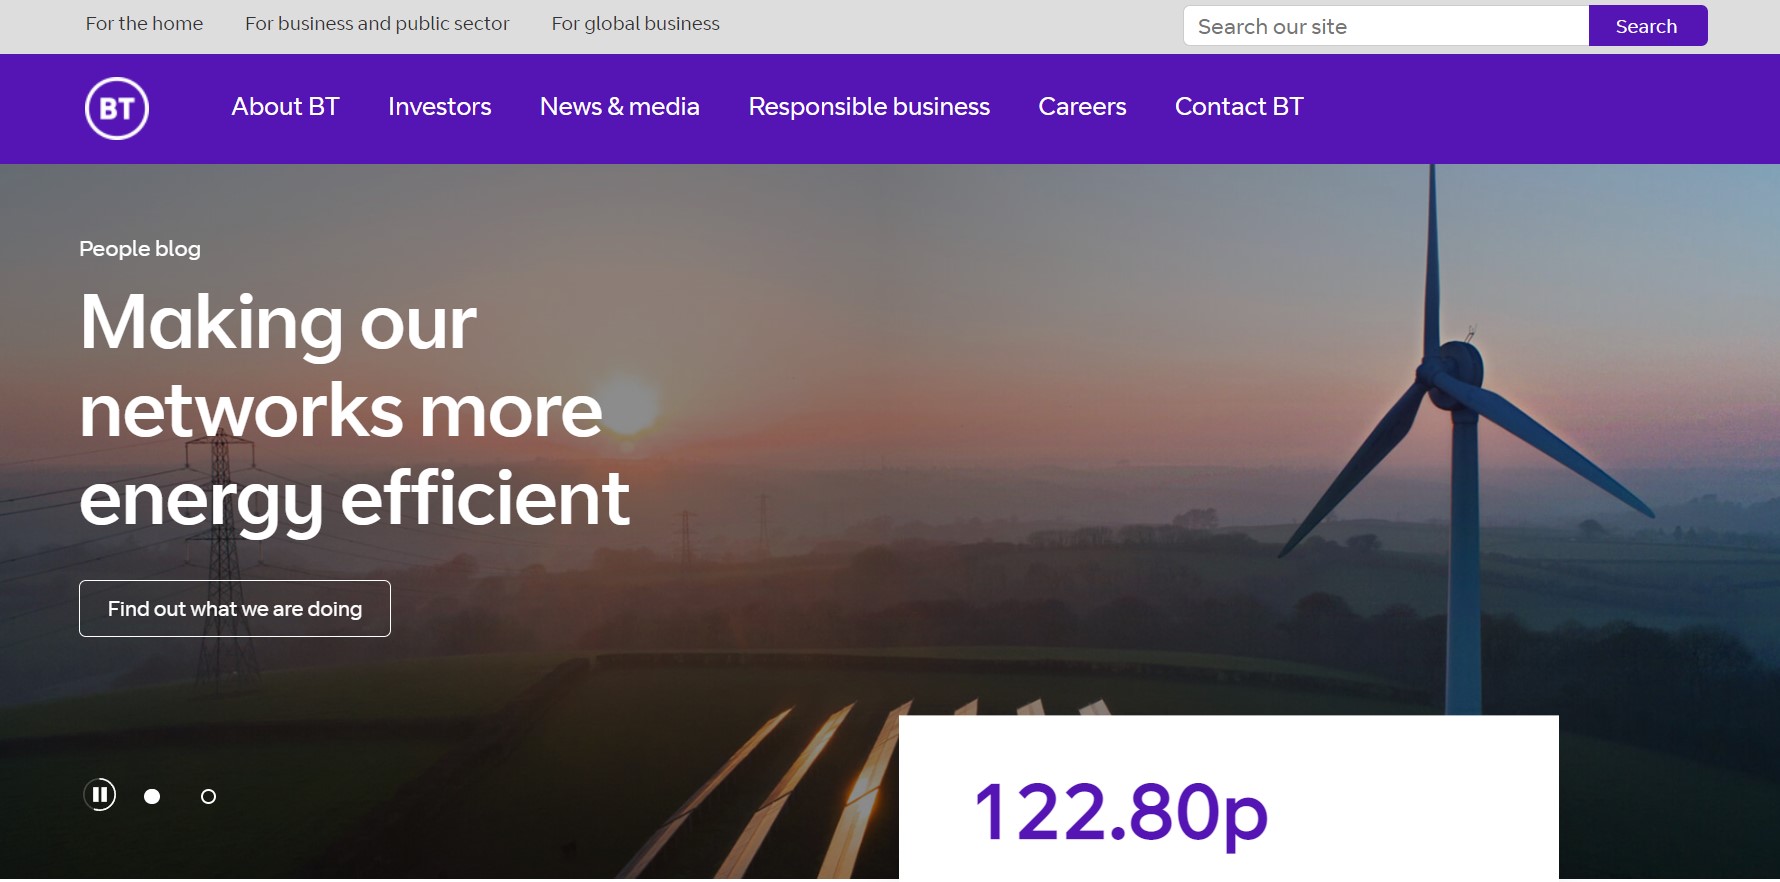Image resolution: width=1780 pixels, height=882 pixels.
Task: Pause the hero carousel
Action: point(100,795)
